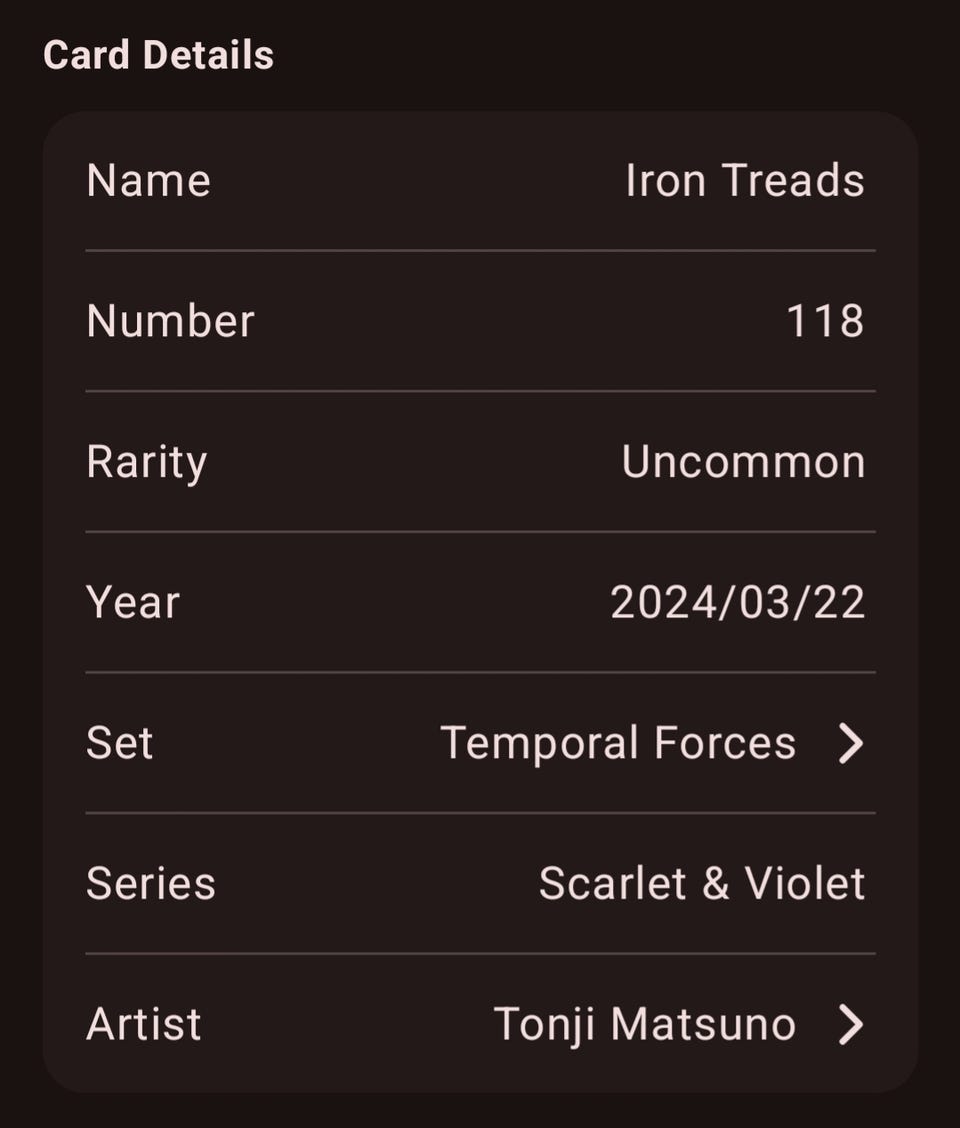Select card number 118
This screenshot has width=960, height=1128.
click(x=825, y=322)
